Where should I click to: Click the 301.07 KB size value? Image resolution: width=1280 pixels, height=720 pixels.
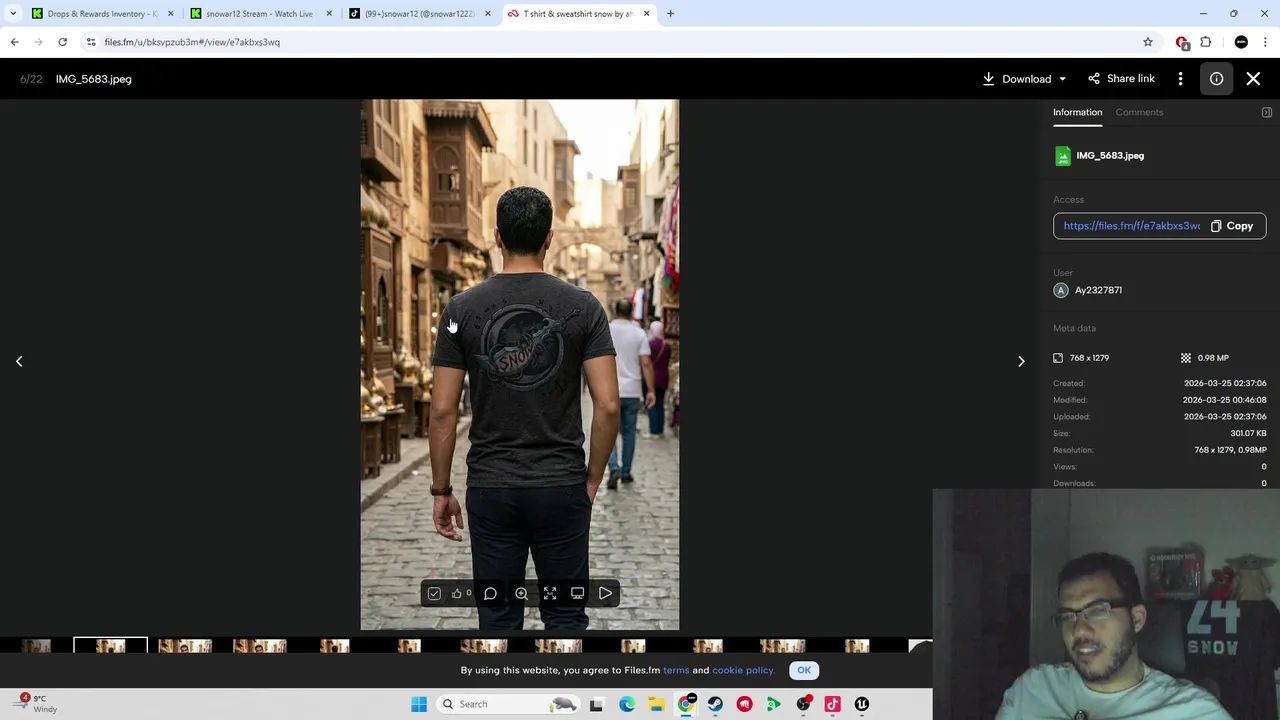(x=1248, y=433)
